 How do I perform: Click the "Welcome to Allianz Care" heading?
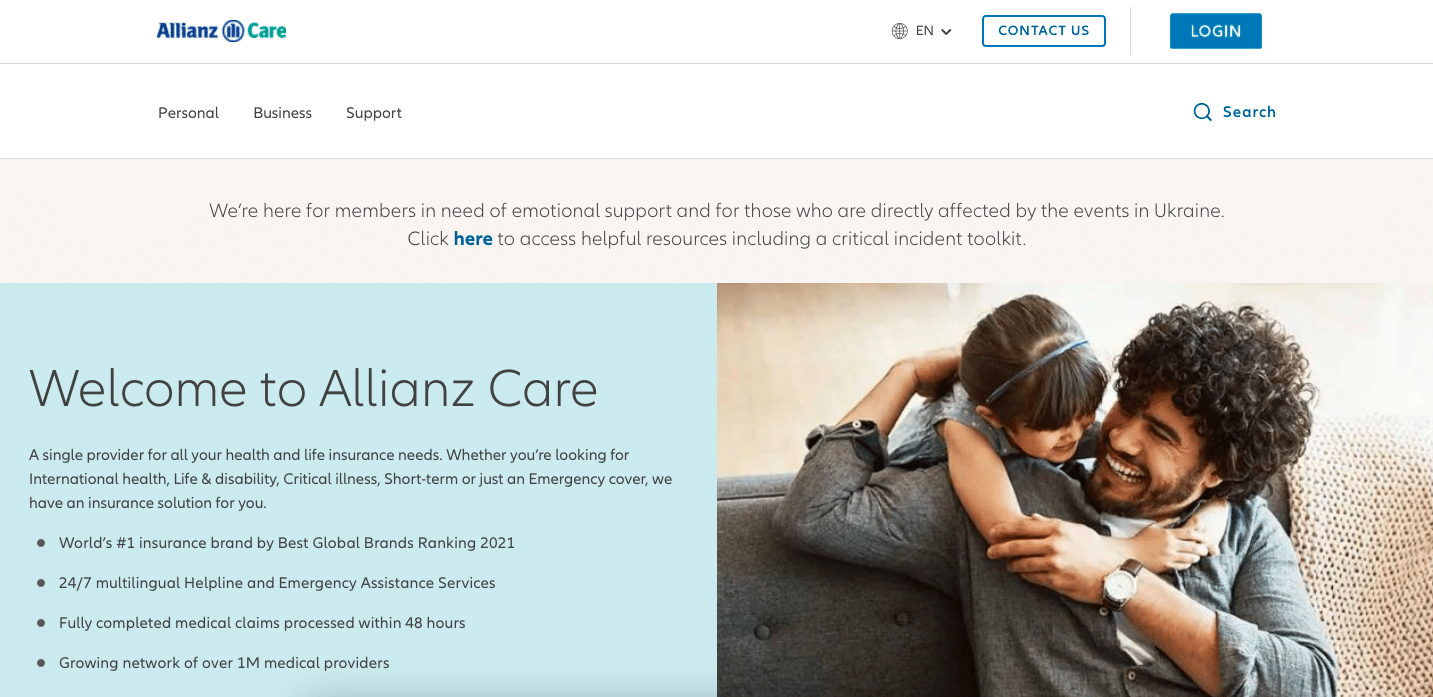313,389
